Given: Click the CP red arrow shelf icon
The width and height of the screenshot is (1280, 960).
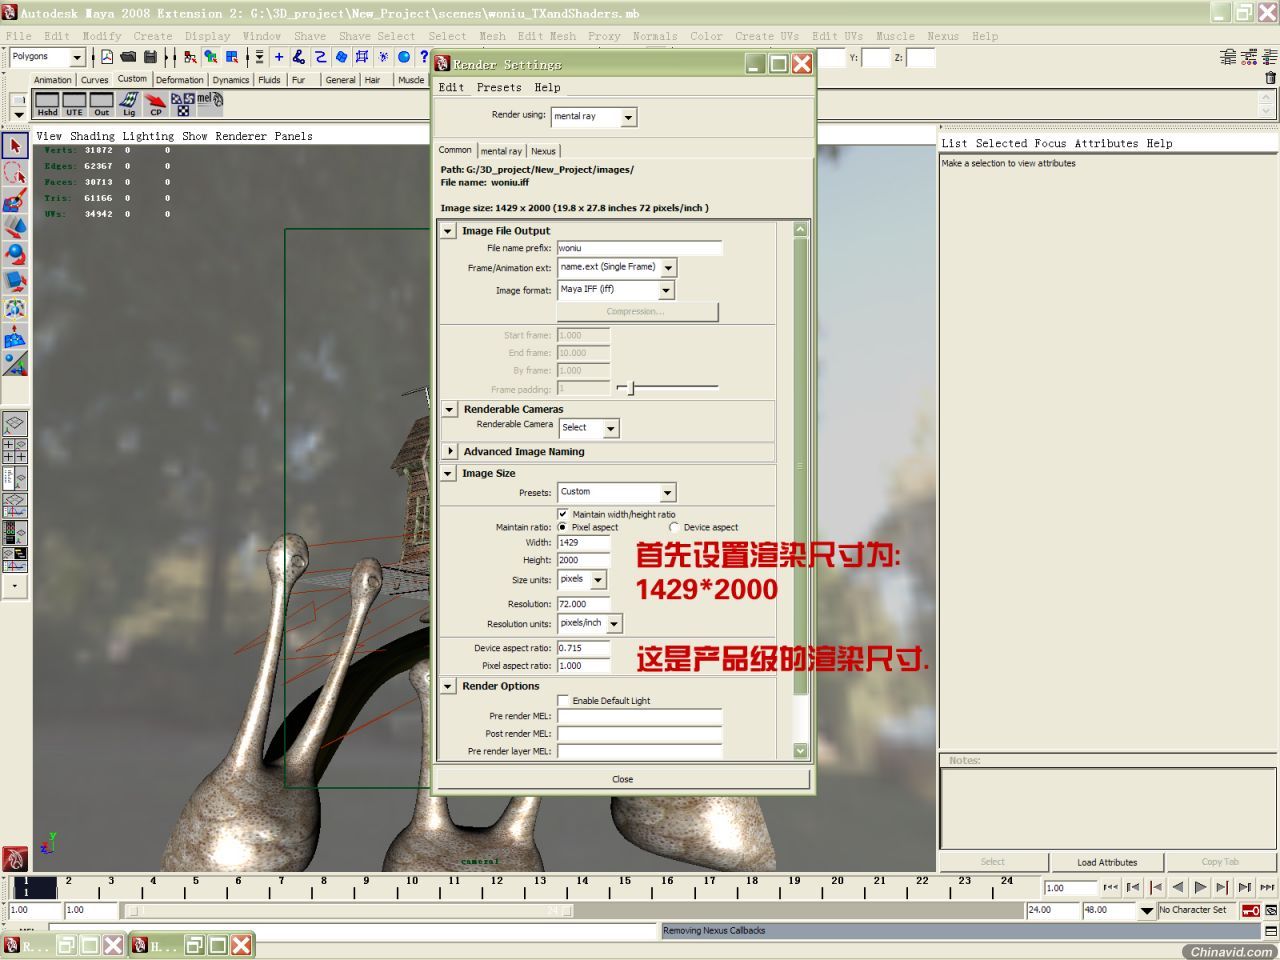Looking at the screenshot, I should click(156, 104).
